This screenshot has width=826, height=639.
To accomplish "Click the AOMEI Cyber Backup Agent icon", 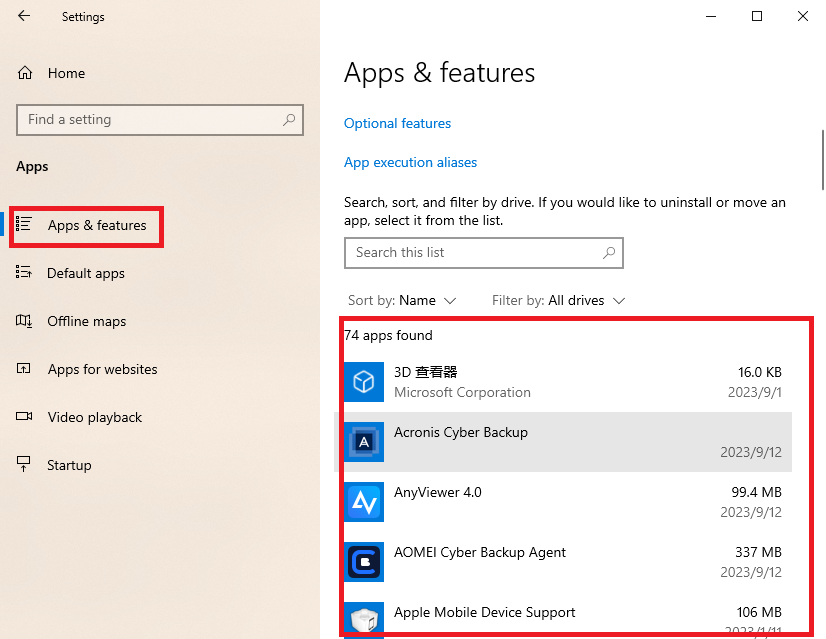I will pos(364,562).
